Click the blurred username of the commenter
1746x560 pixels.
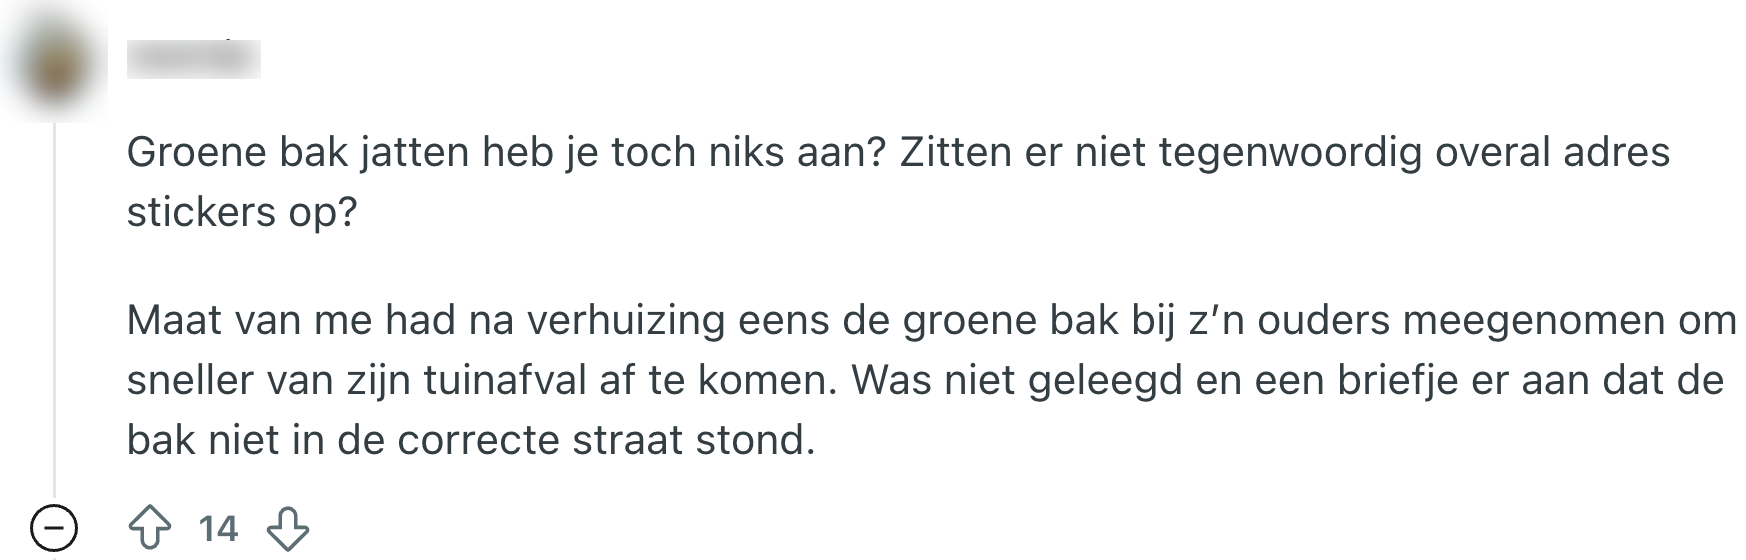pyautogui.click(x=193, y=60)
